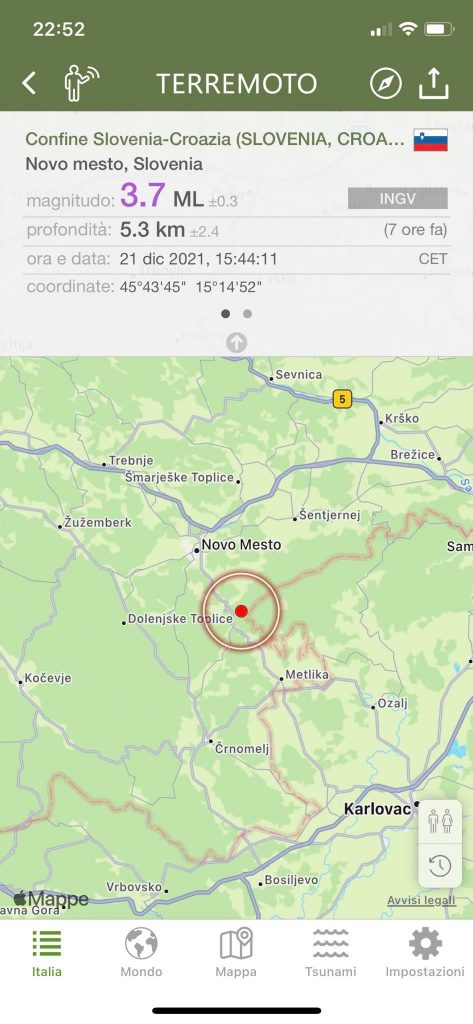Tap the Slovenia flag icon
Viewport: 473px width, 1024px height.
pyautogui.click(x=431, y=140)
